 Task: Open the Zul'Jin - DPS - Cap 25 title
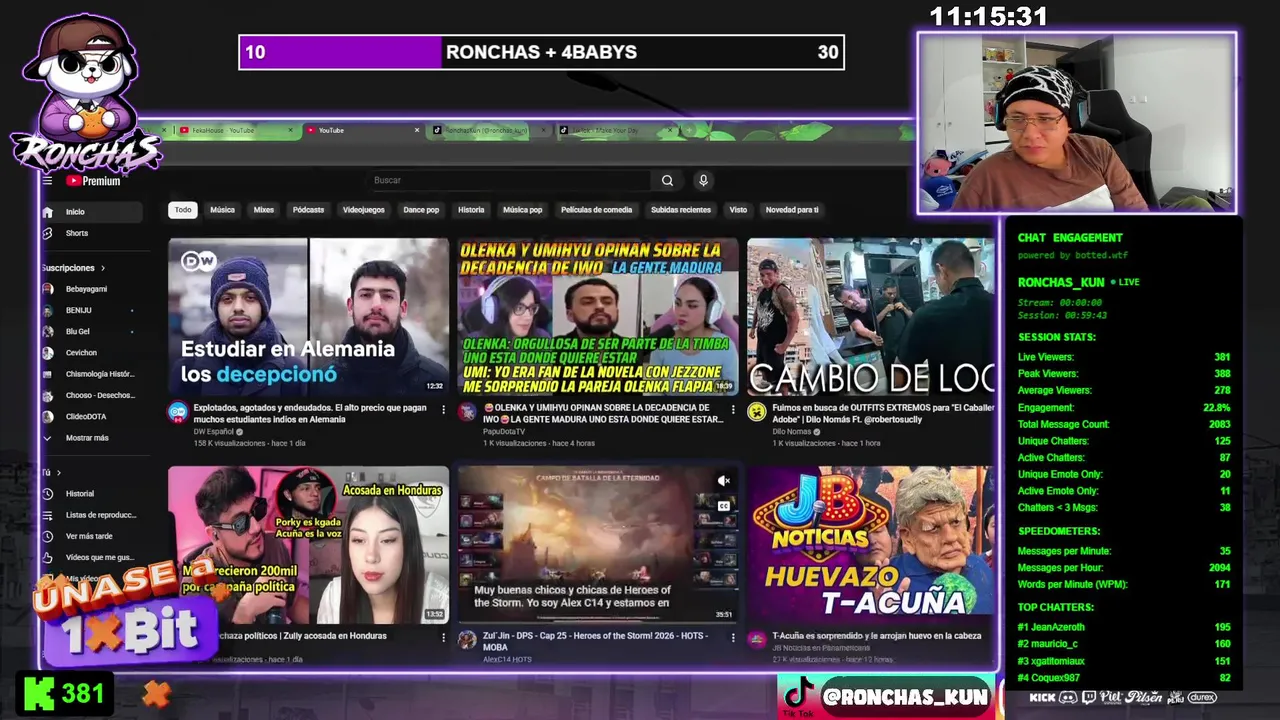pos(597,641)
